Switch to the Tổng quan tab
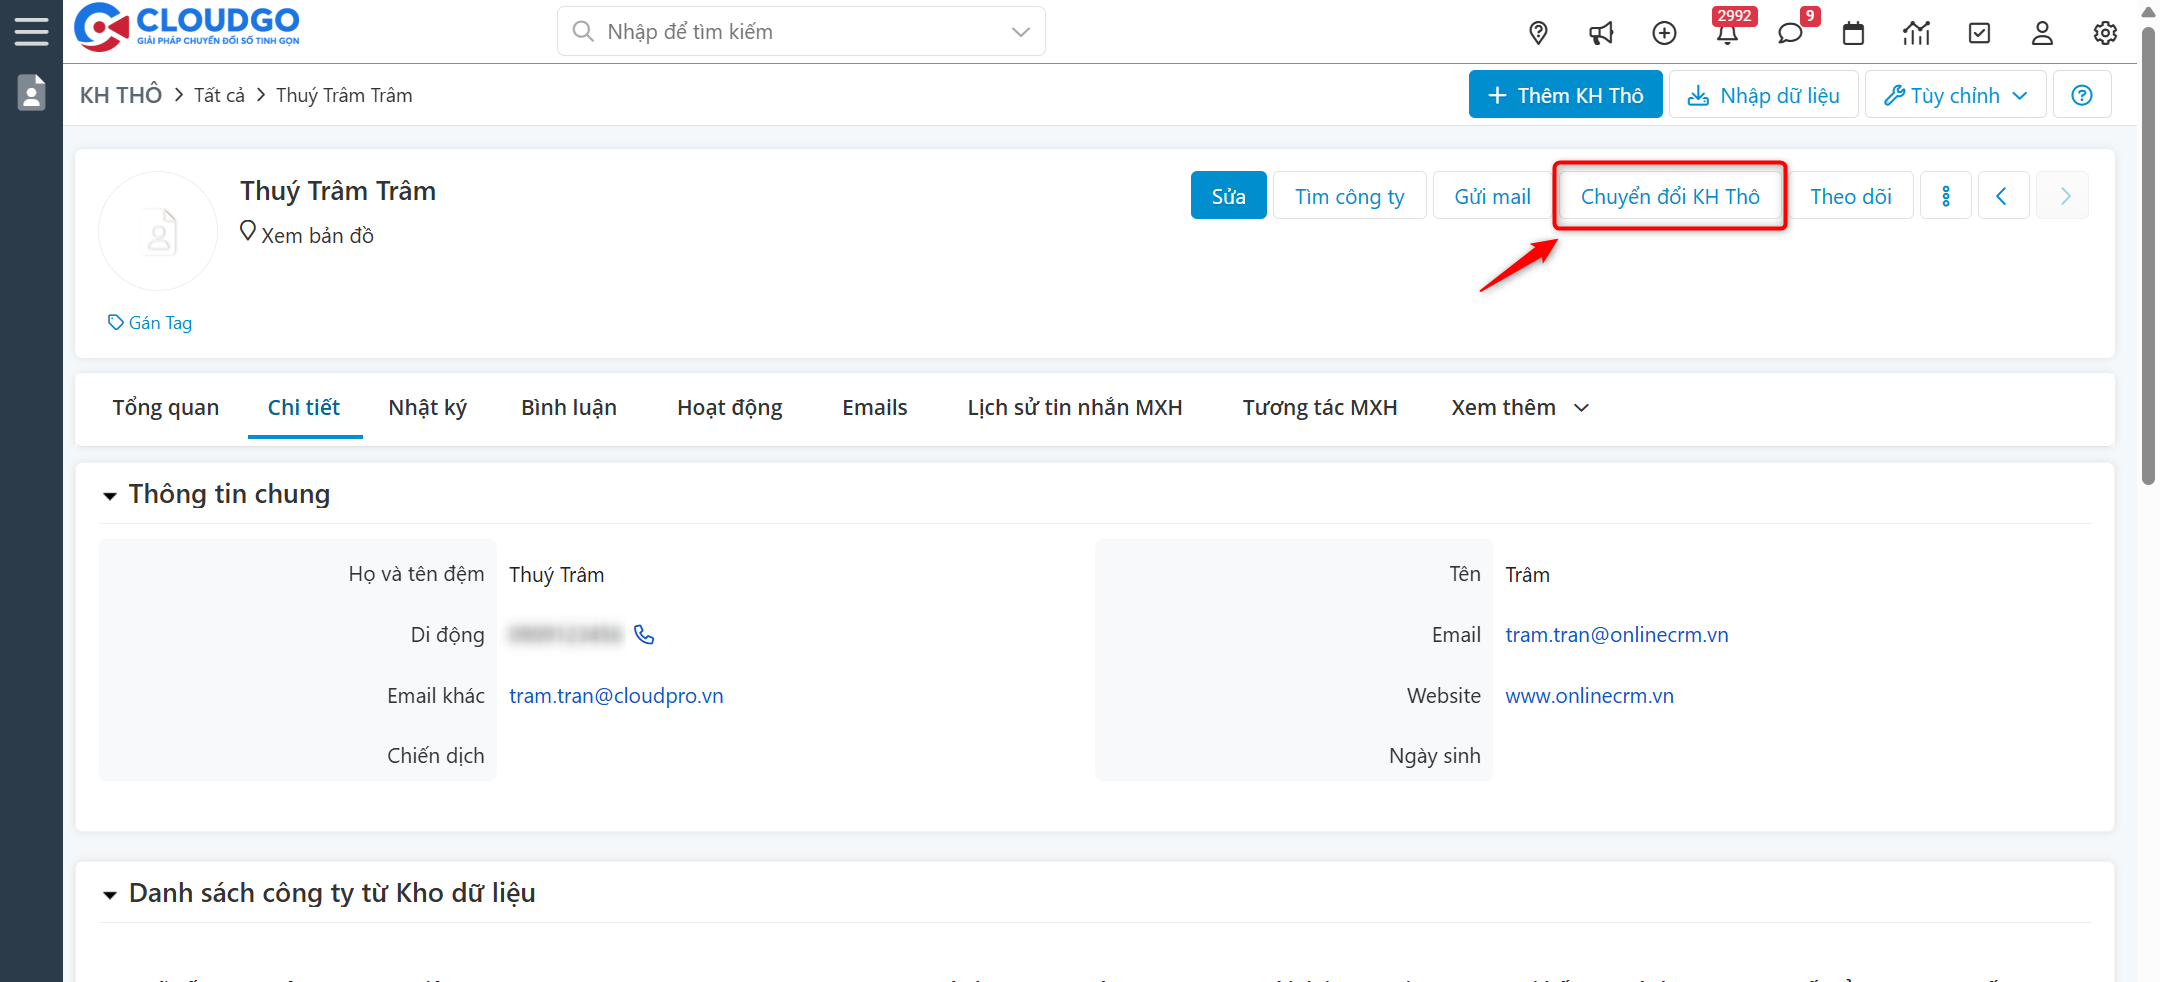 (x=166, y=408)
